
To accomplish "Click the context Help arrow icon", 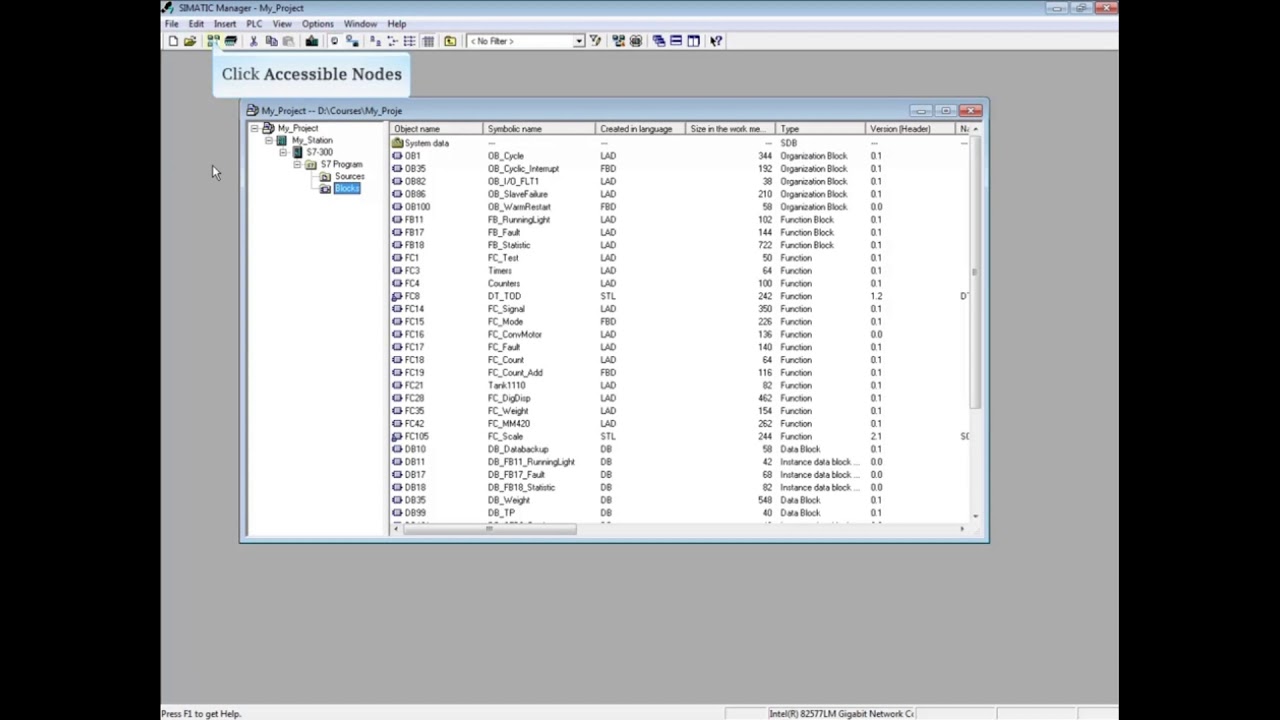I will point(716,41).
